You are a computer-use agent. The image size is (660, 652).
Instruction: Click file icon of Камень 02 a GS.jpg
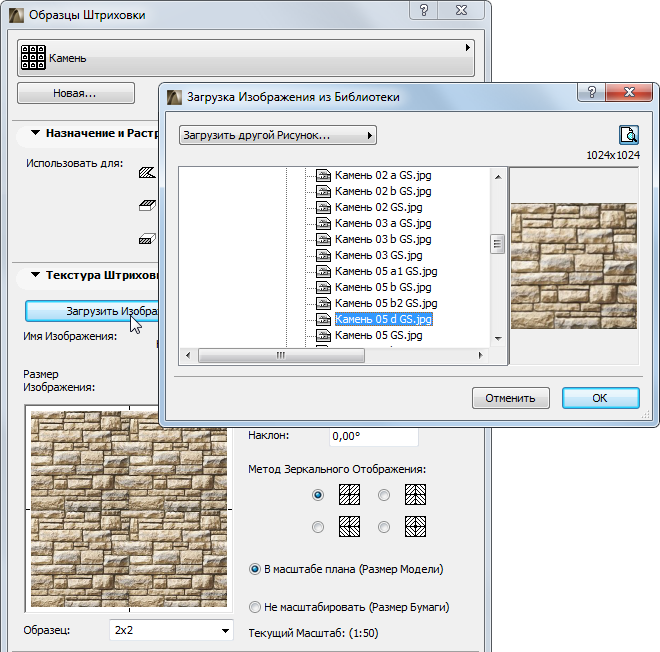pos(323,175)
